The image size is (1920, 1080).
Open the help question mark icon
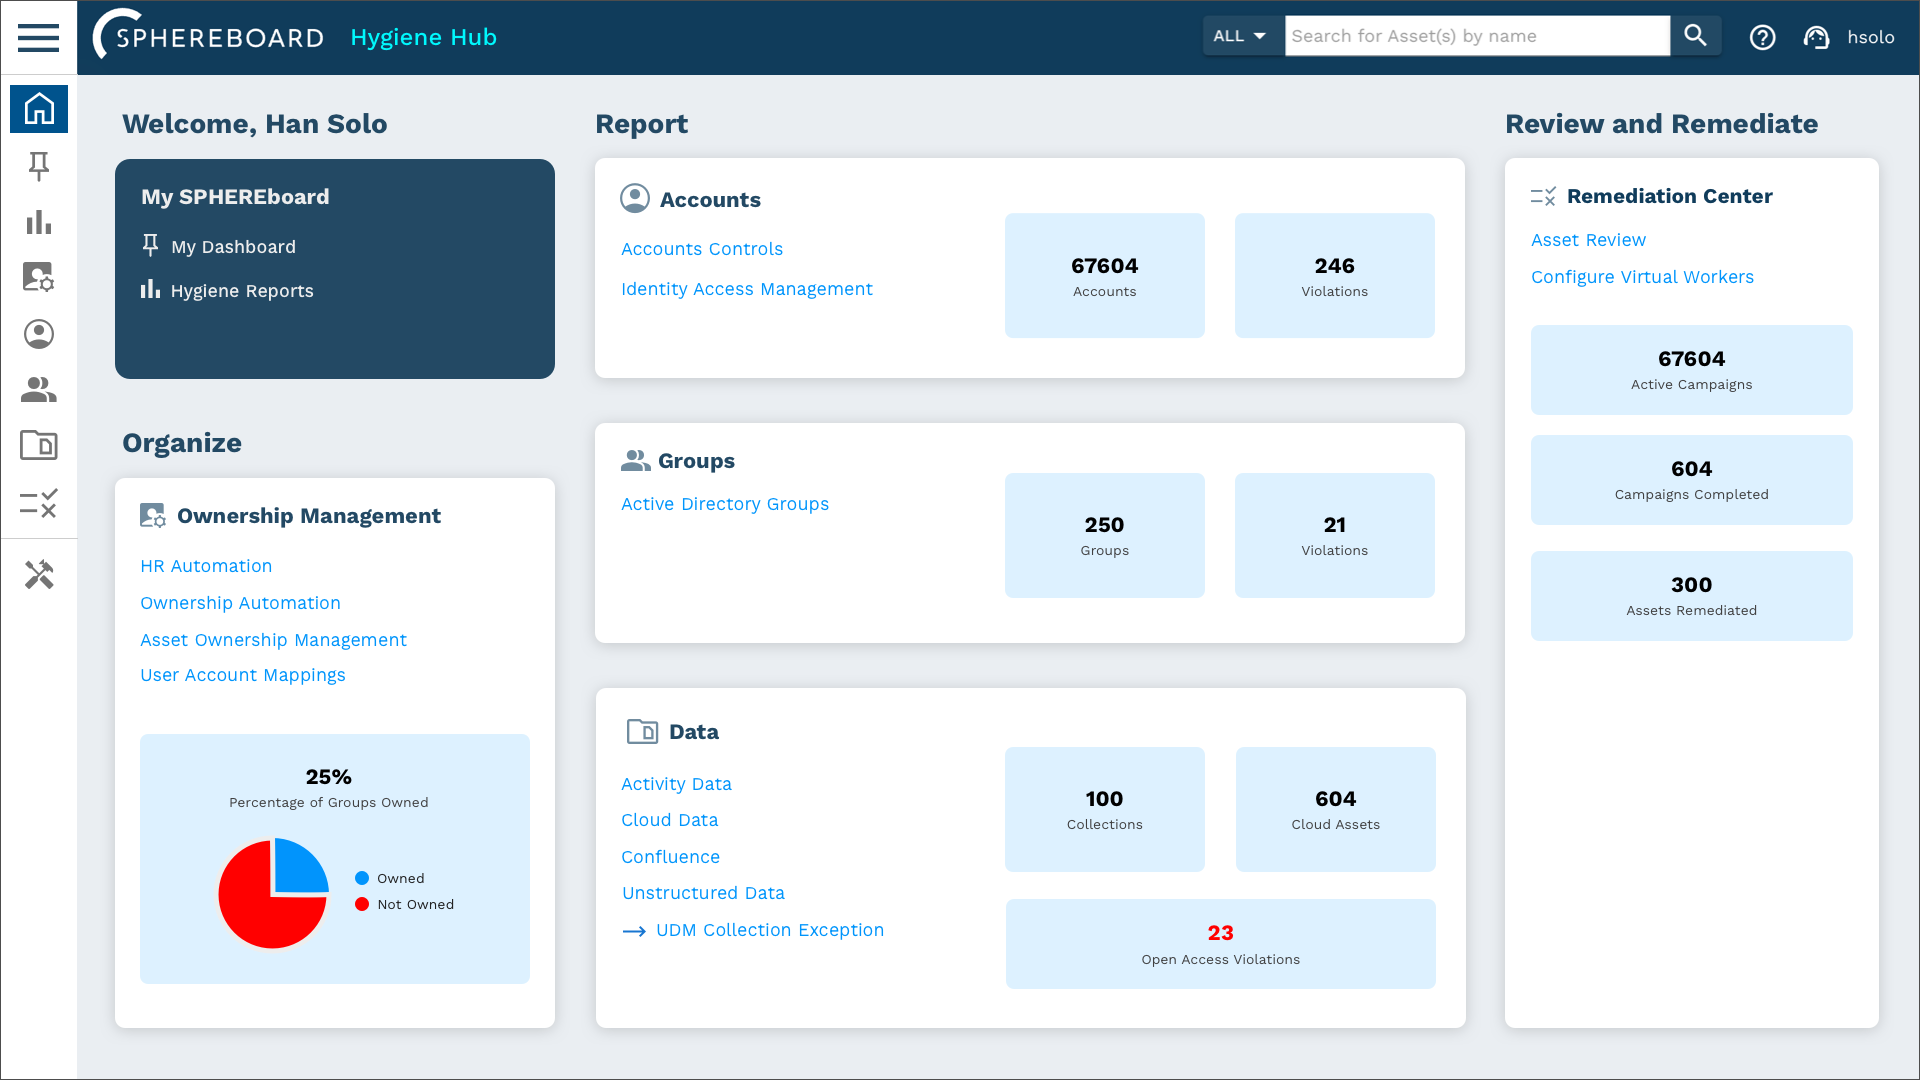point(1762,37)
